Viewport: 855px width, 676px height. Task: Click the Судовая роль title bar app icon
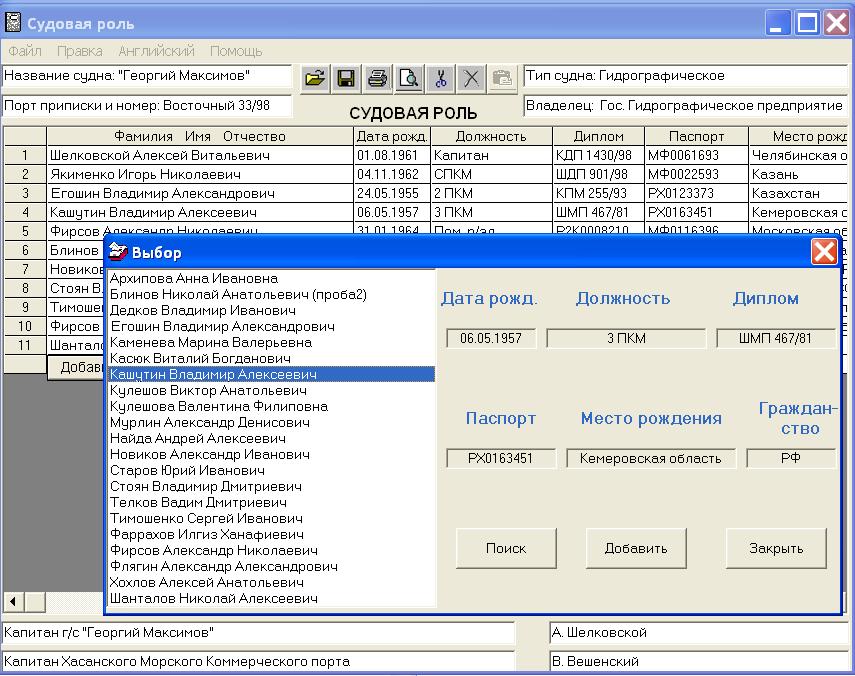point(13,22)
